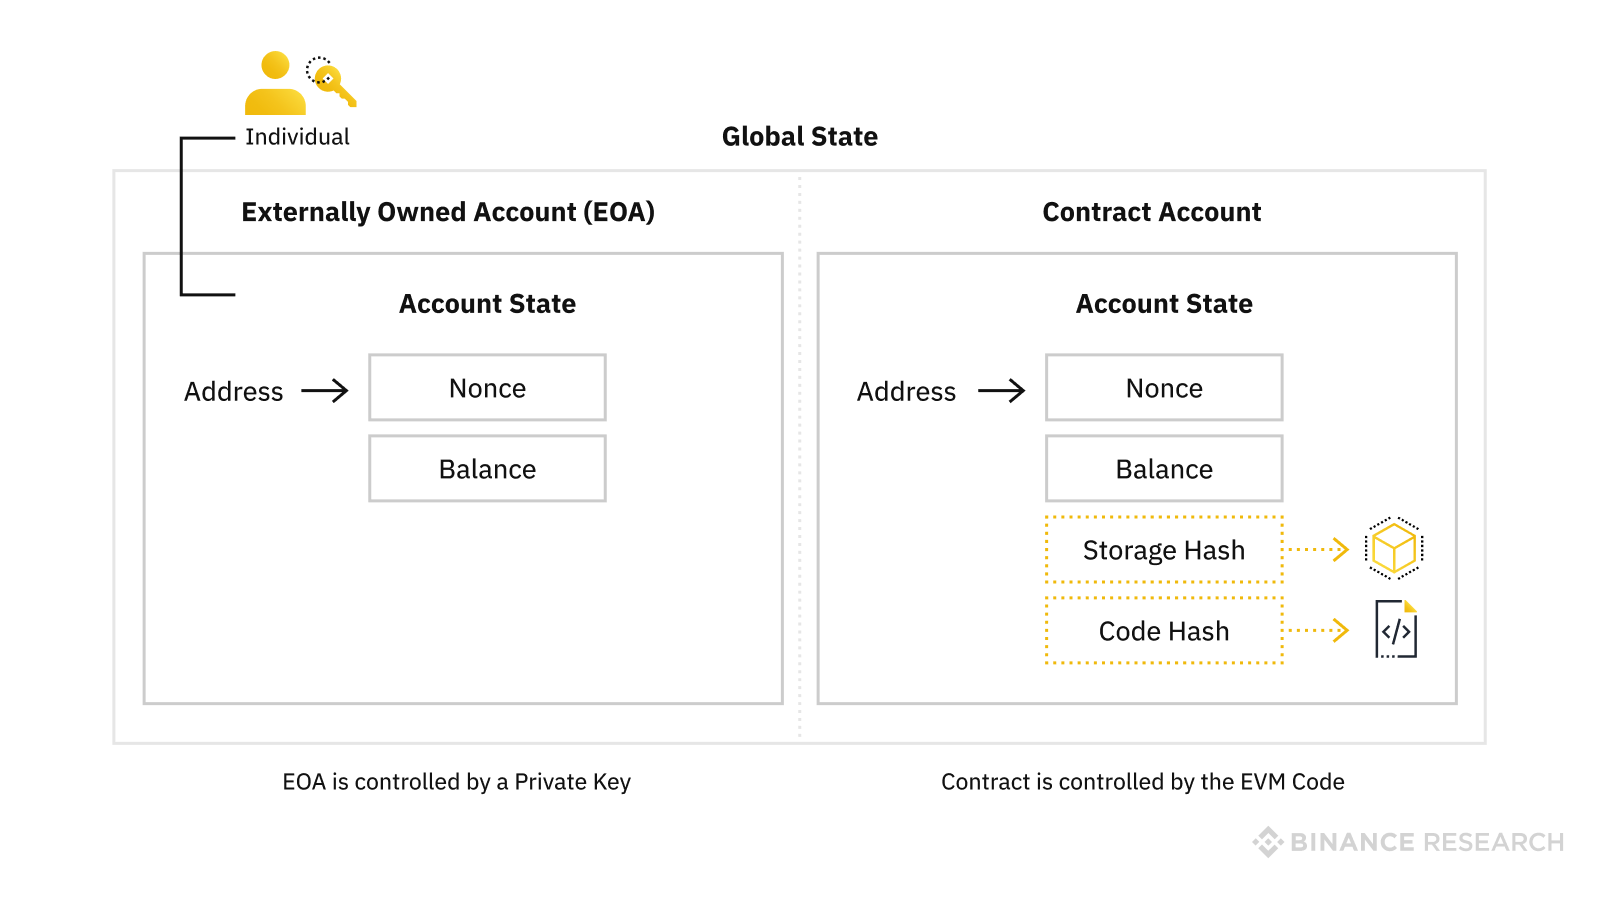
Task: Select the EOA Nonce box
Action: pos(487,388)
